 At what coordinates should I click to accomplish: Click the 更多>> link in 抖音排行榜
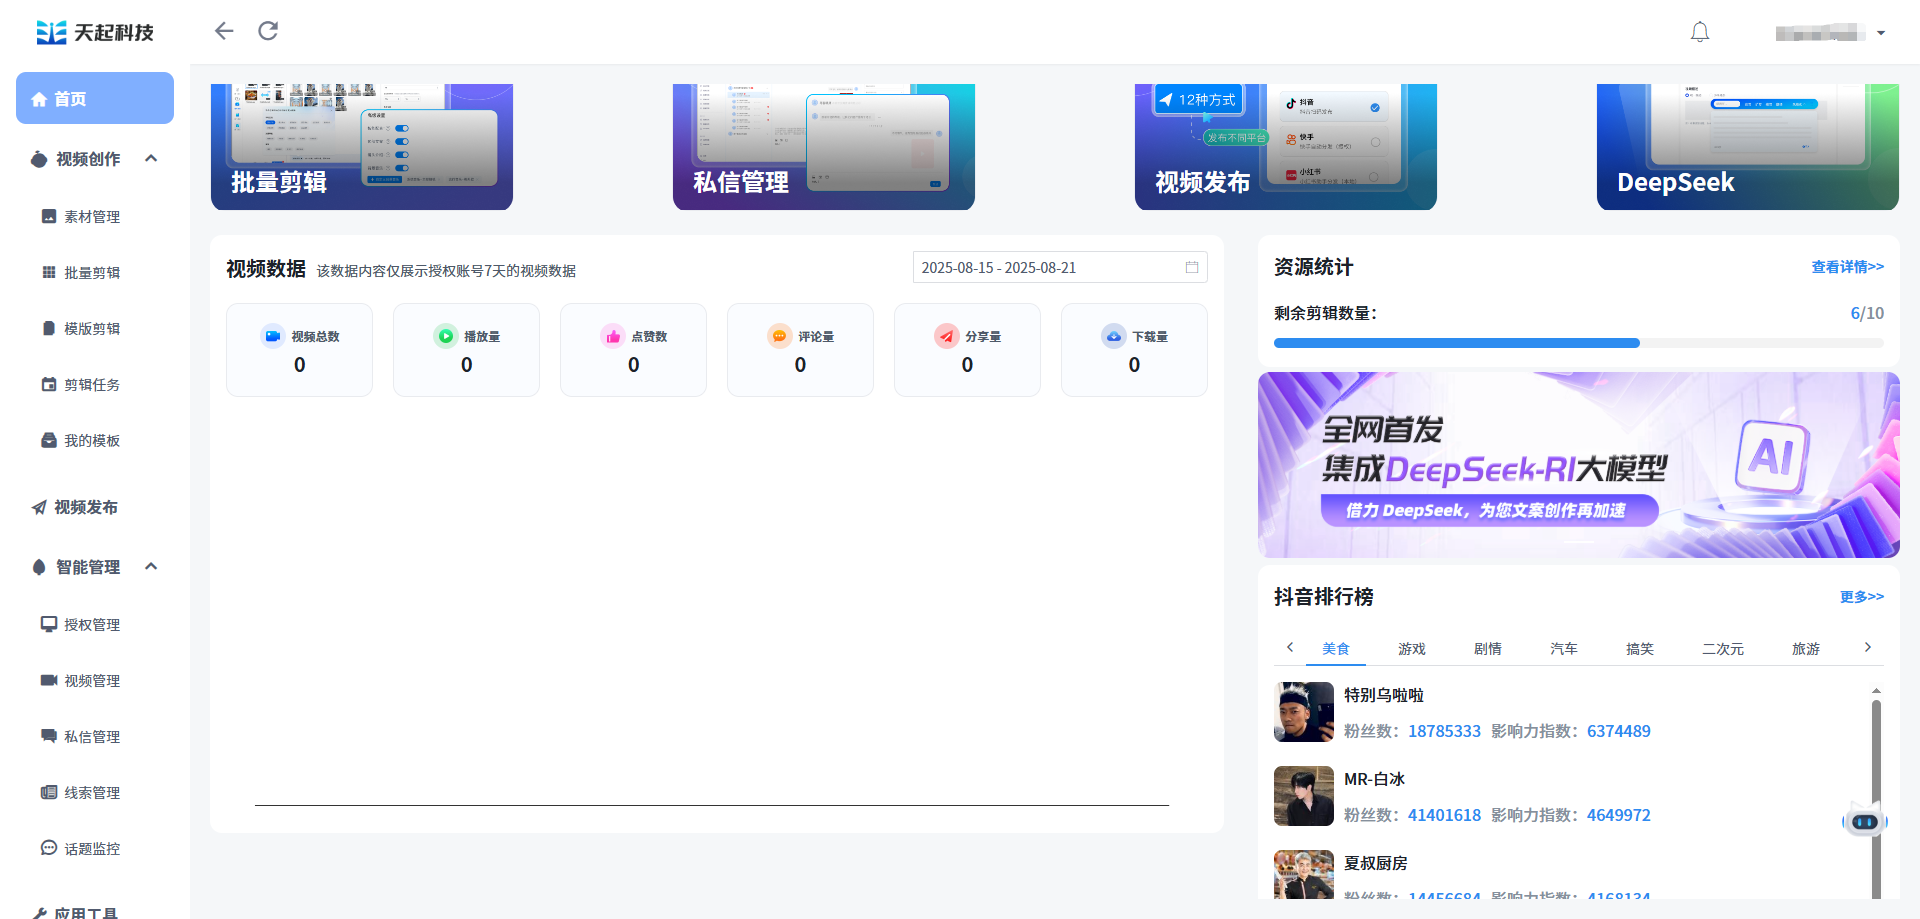click(x=1861, y=597)
